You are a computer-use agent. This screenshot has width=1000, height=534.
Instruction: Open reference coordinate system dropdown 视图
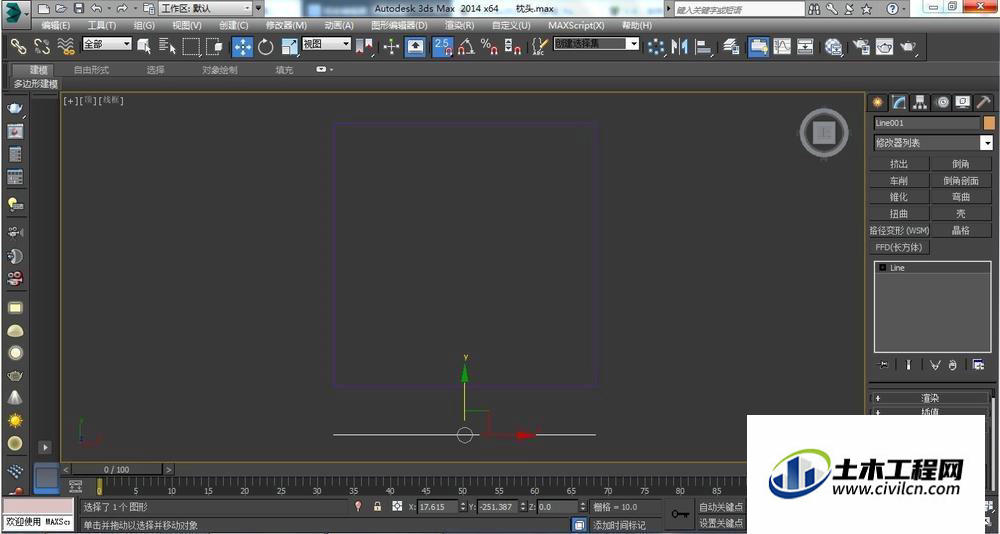coord(327,44)
